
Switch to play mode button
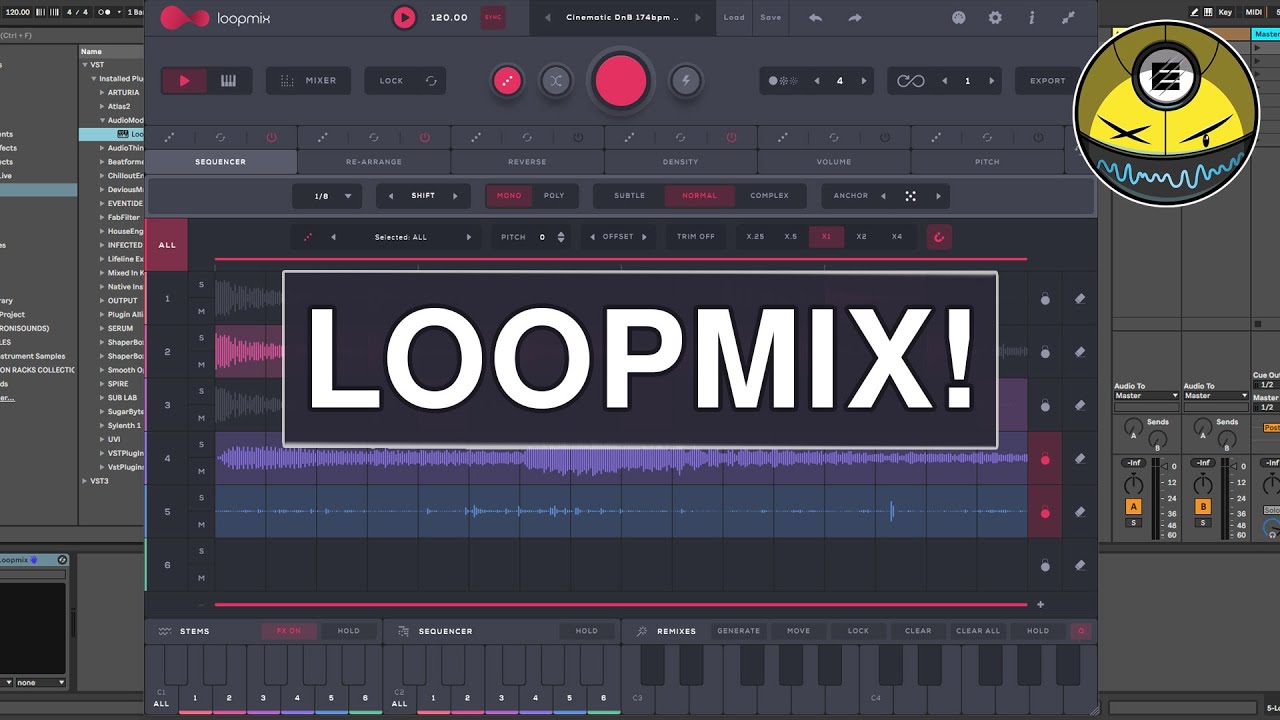(184, 81)
